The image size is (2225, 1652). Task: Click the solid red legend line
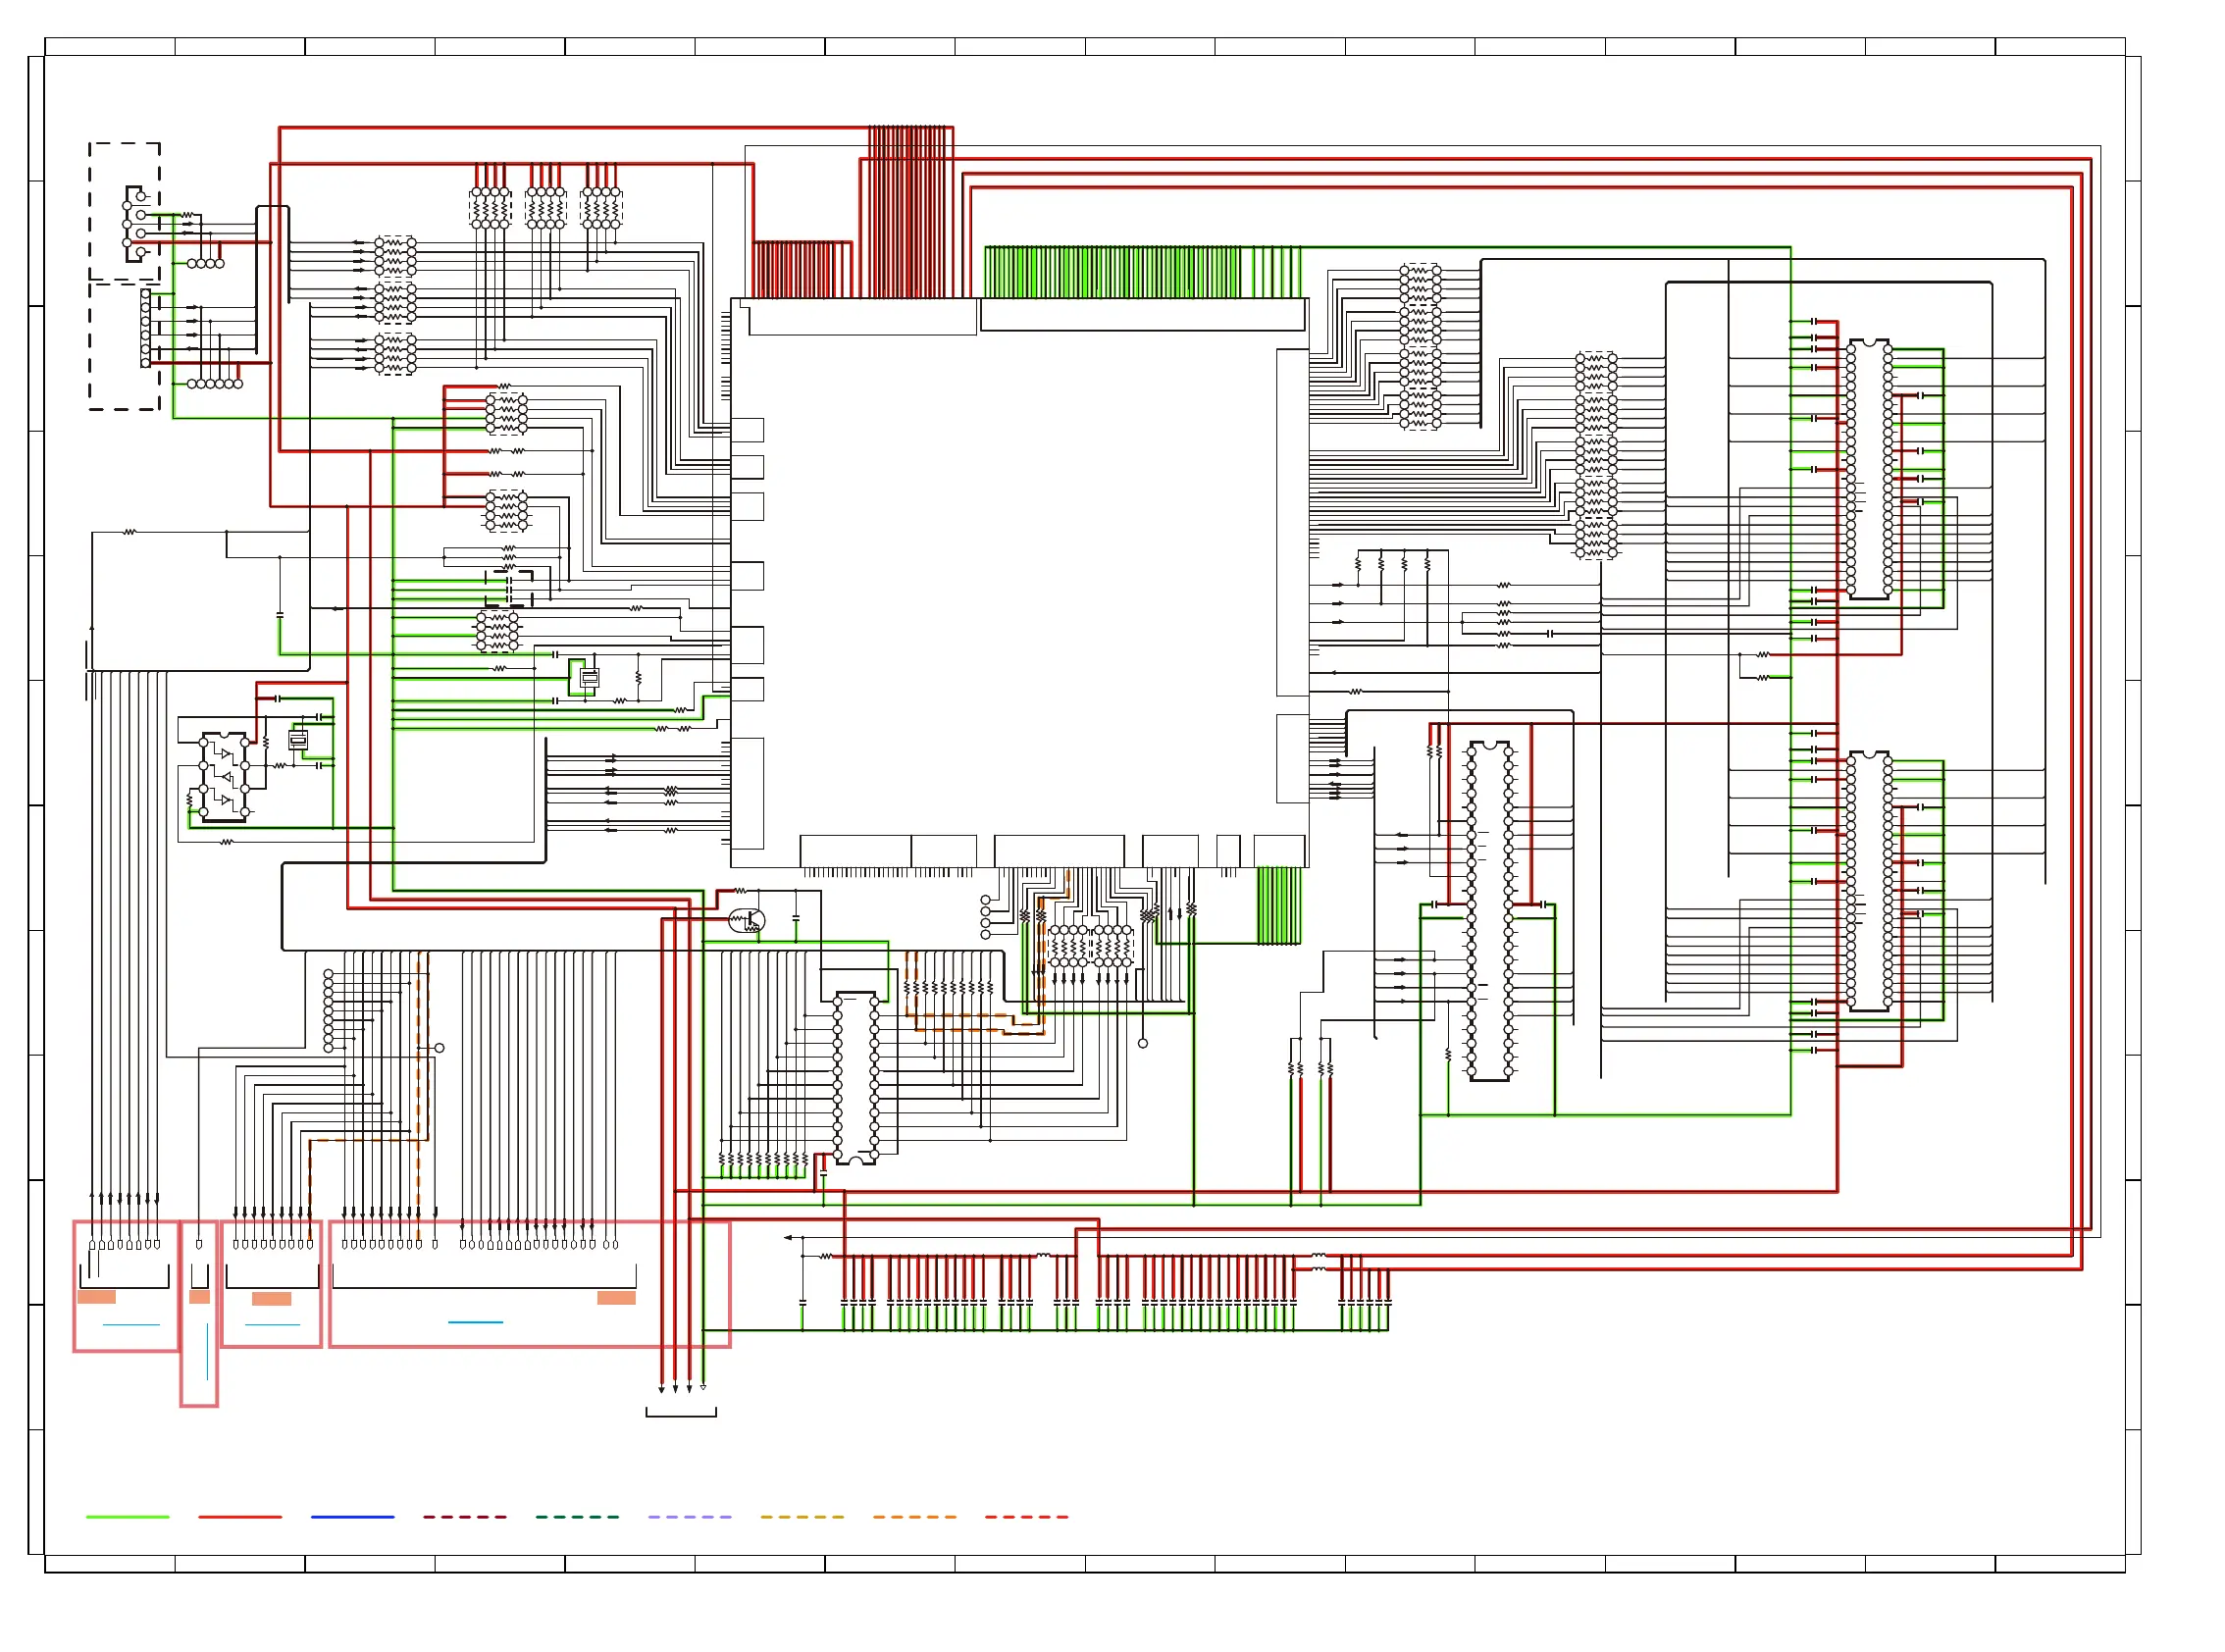point(240,1517)
